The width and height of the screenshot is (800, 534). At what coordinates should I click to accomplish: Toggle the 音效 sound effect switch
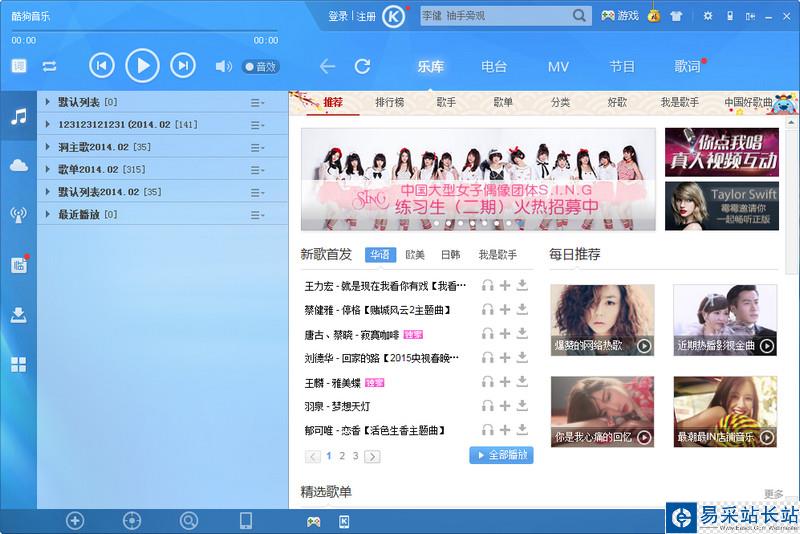pyautogui.click(x=261, y=67)
